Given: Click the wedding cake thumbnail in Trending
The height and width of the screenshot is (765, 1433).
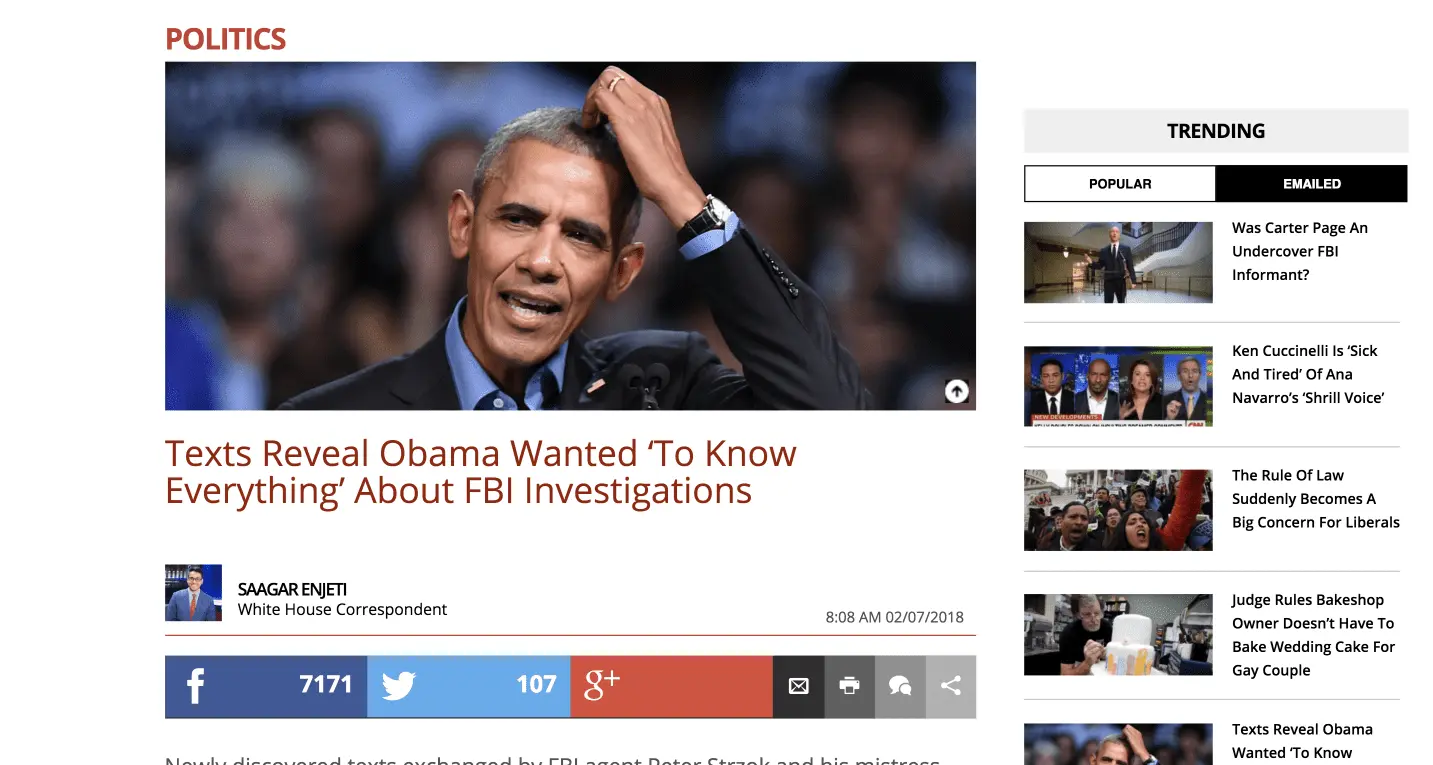Looking at the screenshot, I should click(x=1118, y=635).
